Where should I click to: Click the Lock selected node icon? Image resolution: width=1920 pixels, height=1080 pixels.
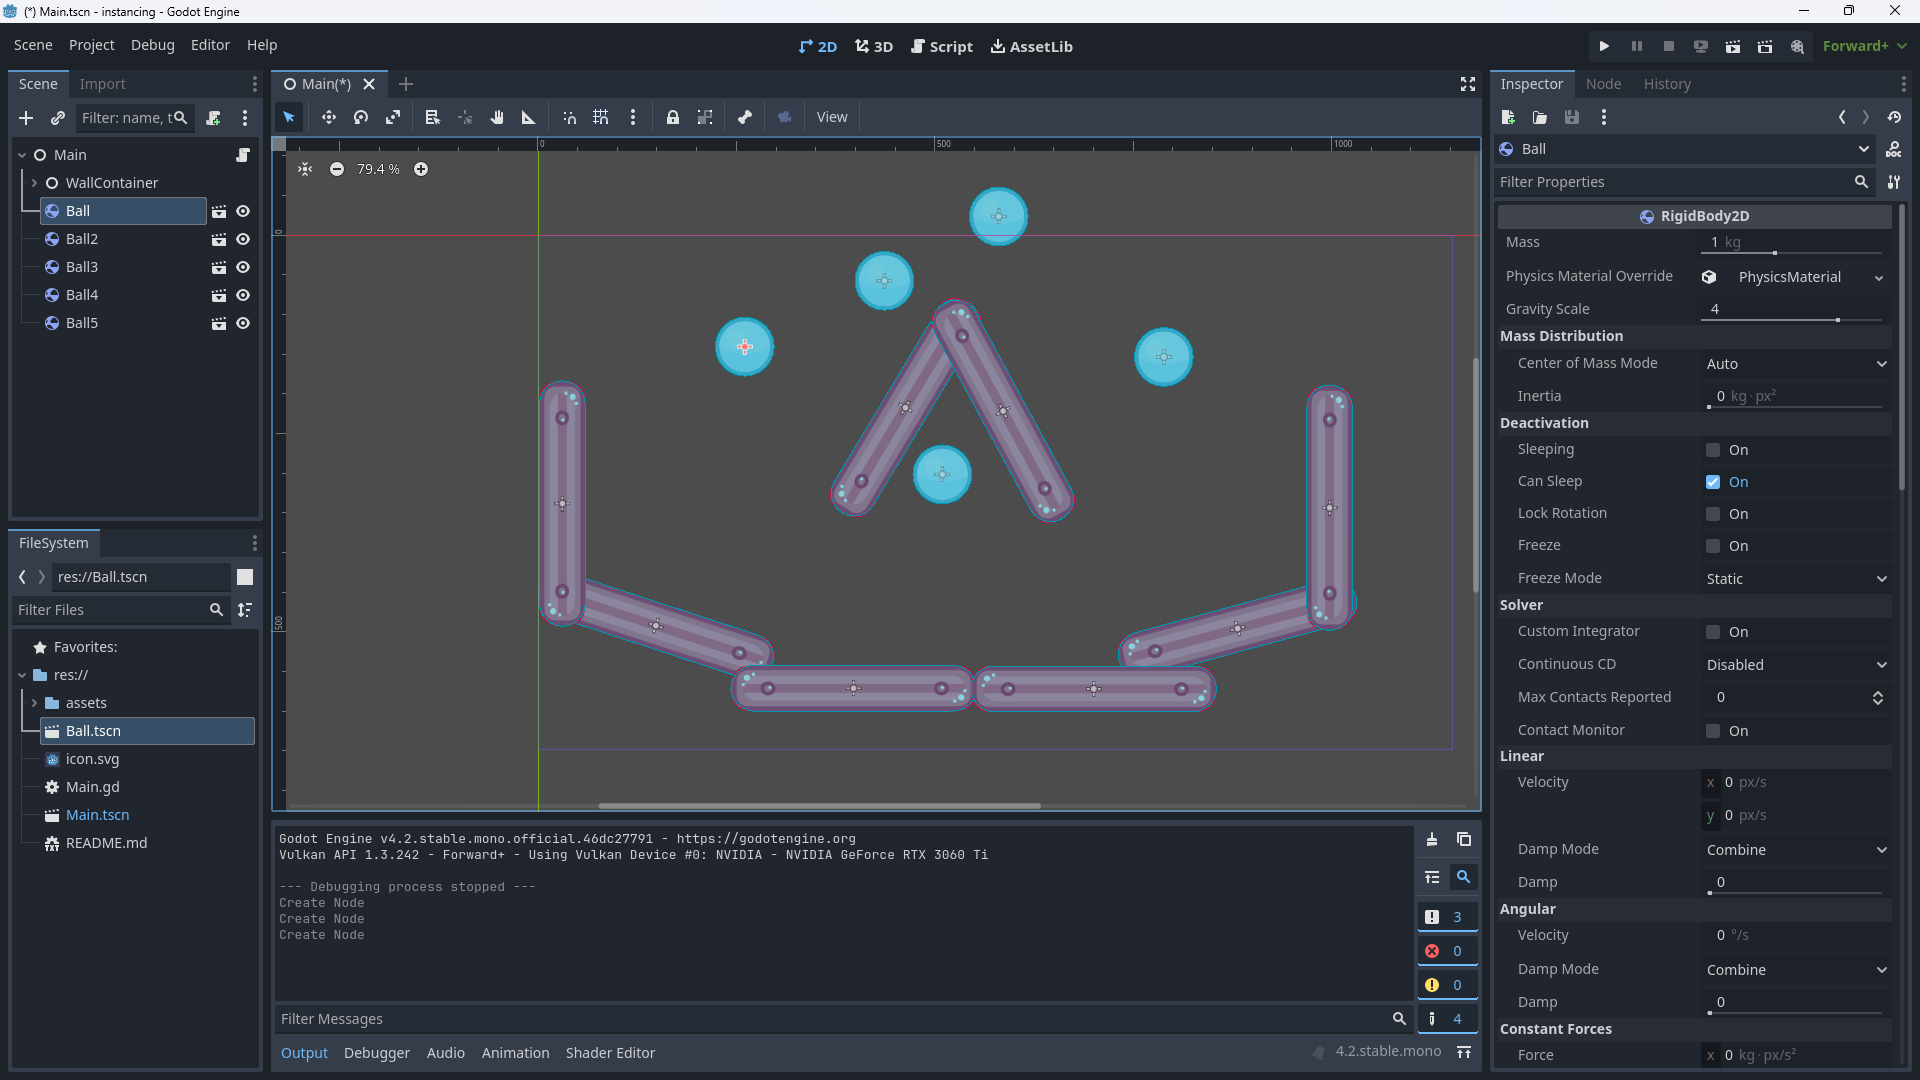pyautogui.click(x=673, y=117)
